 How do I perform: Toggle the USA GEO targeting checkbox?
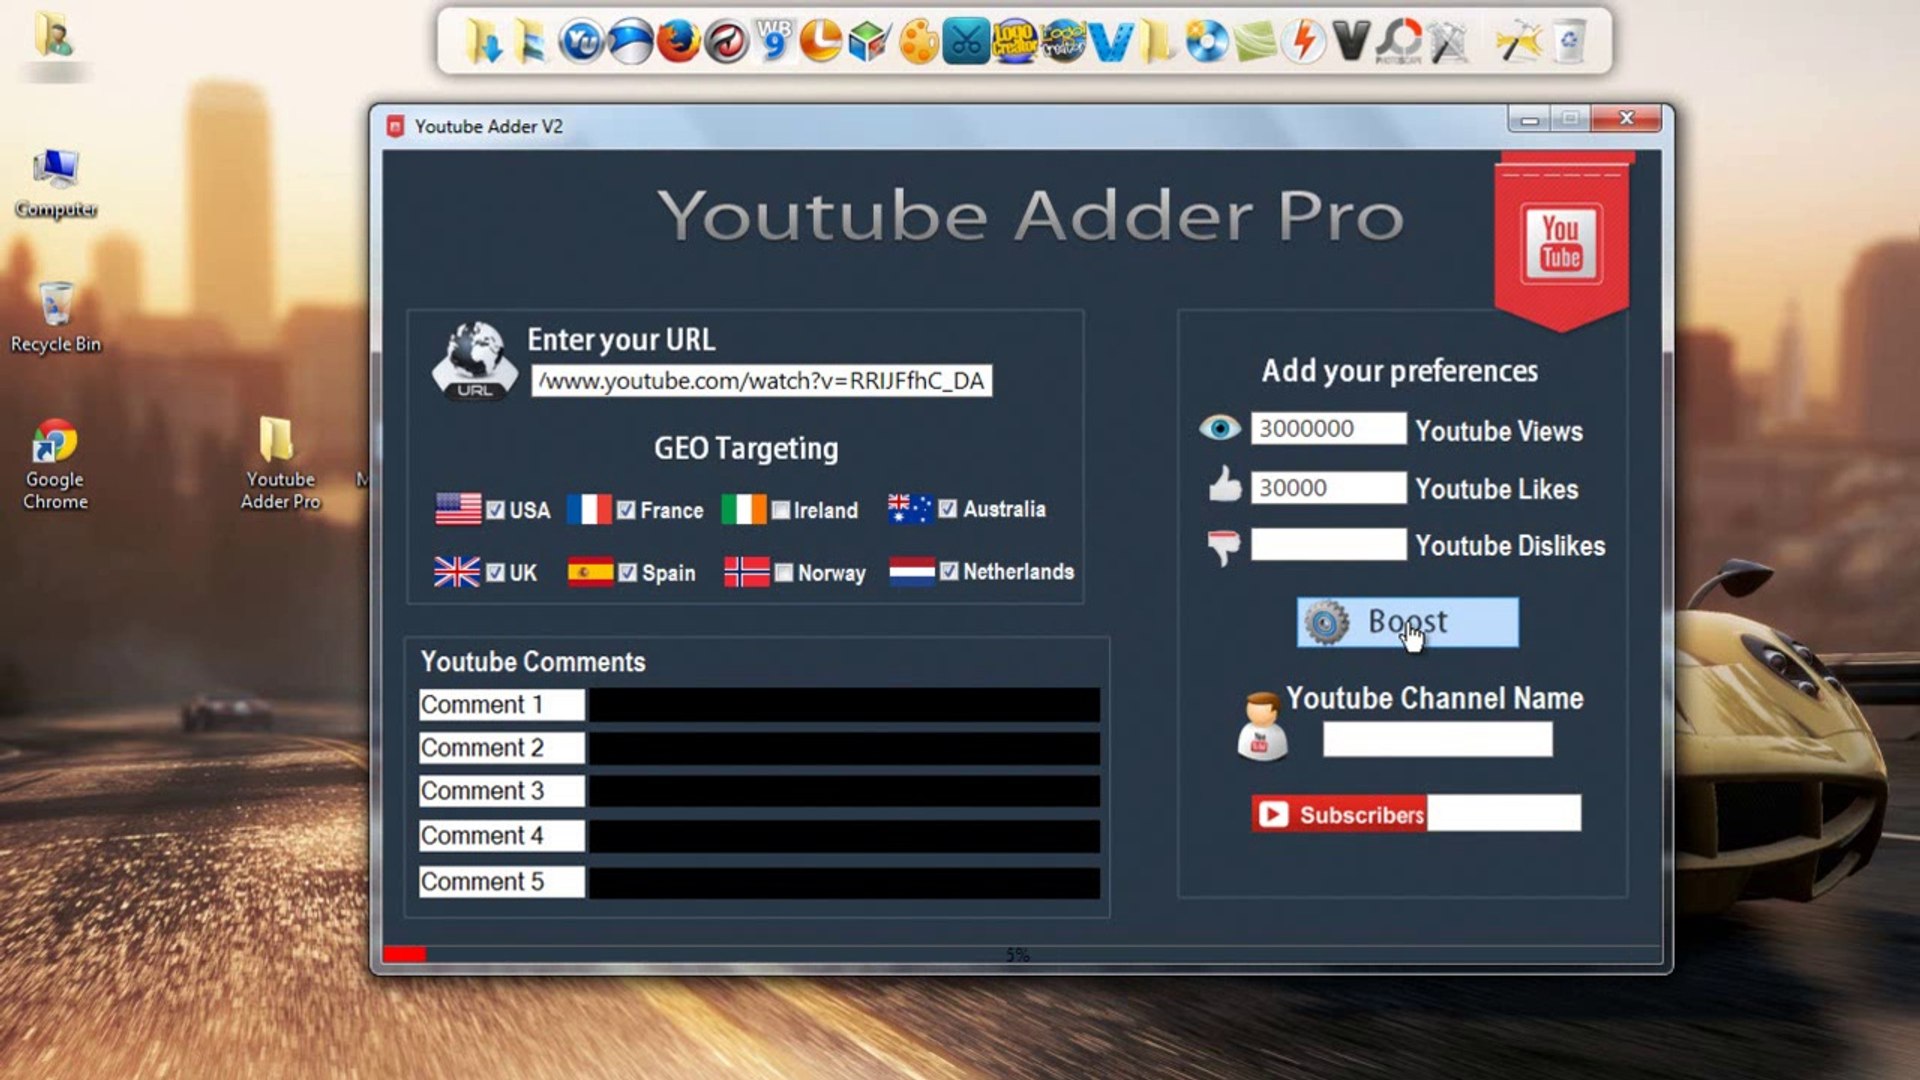[497, 509]
